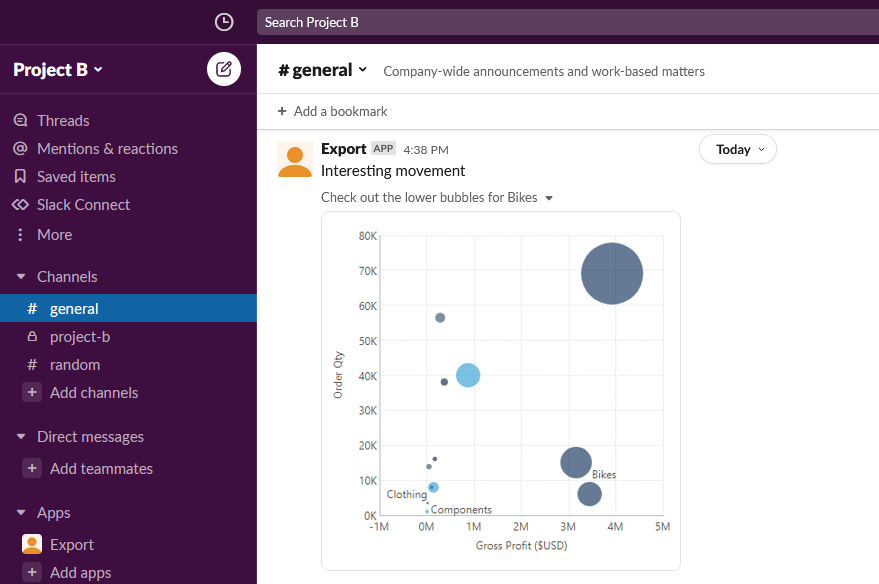Click the Interesting movement message text
Image resolution: width=879 pixels, height=584 pixels.
coord(392,171)
